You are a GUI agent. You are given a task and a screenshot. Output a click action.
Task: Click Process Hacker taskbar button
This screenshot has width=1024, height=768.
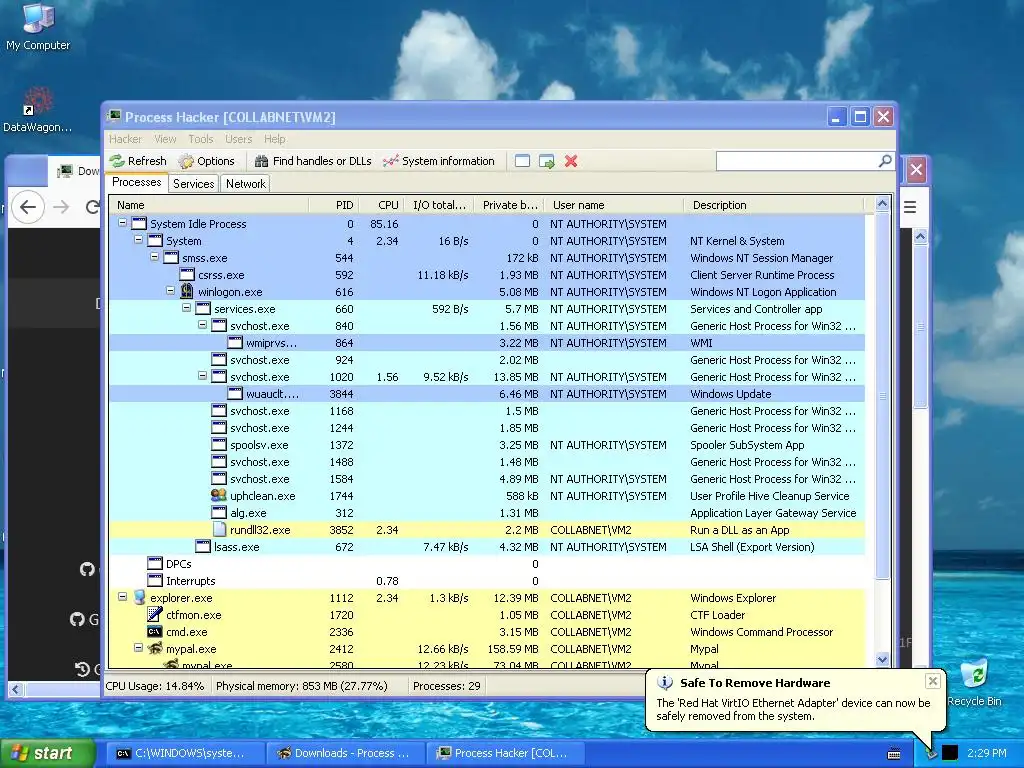pos(506,753)
